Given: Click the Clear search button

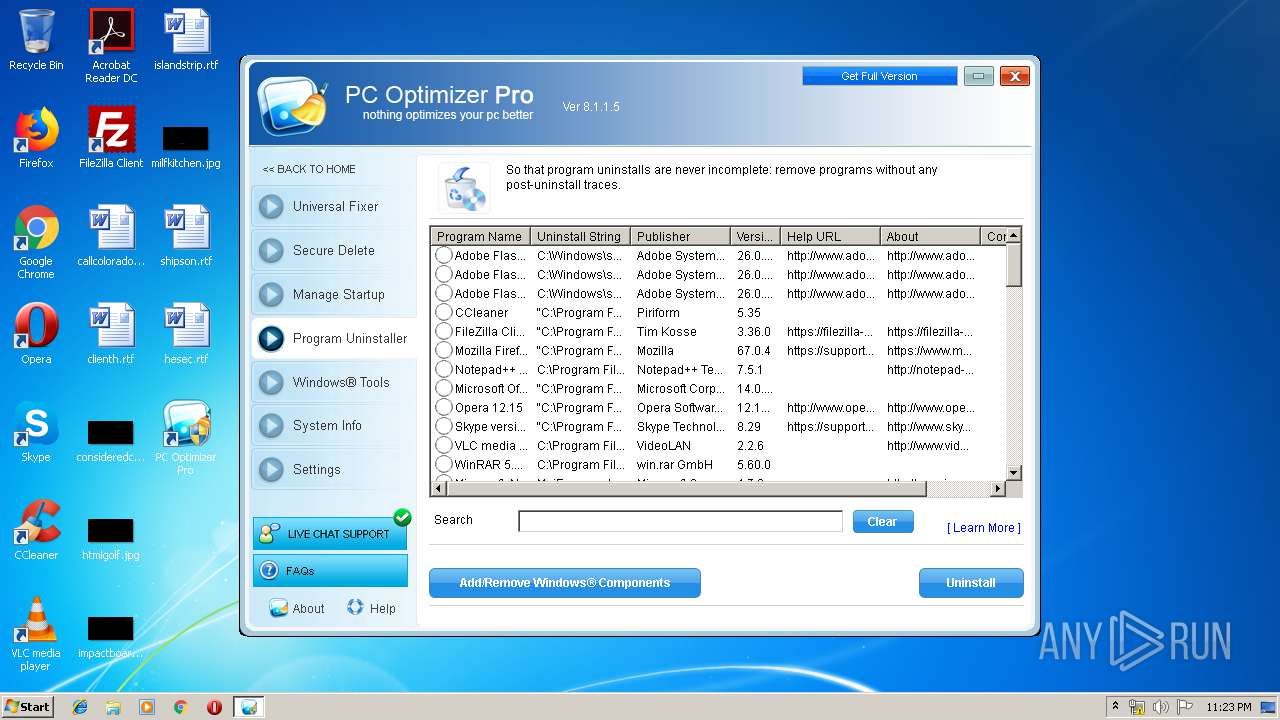Looking at the screenshot, I should pyautogui.click(x=883, y=522).
